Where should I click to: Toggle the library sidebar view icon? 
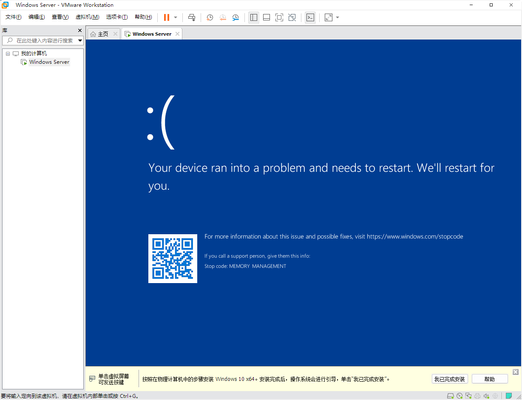[254, 17]
